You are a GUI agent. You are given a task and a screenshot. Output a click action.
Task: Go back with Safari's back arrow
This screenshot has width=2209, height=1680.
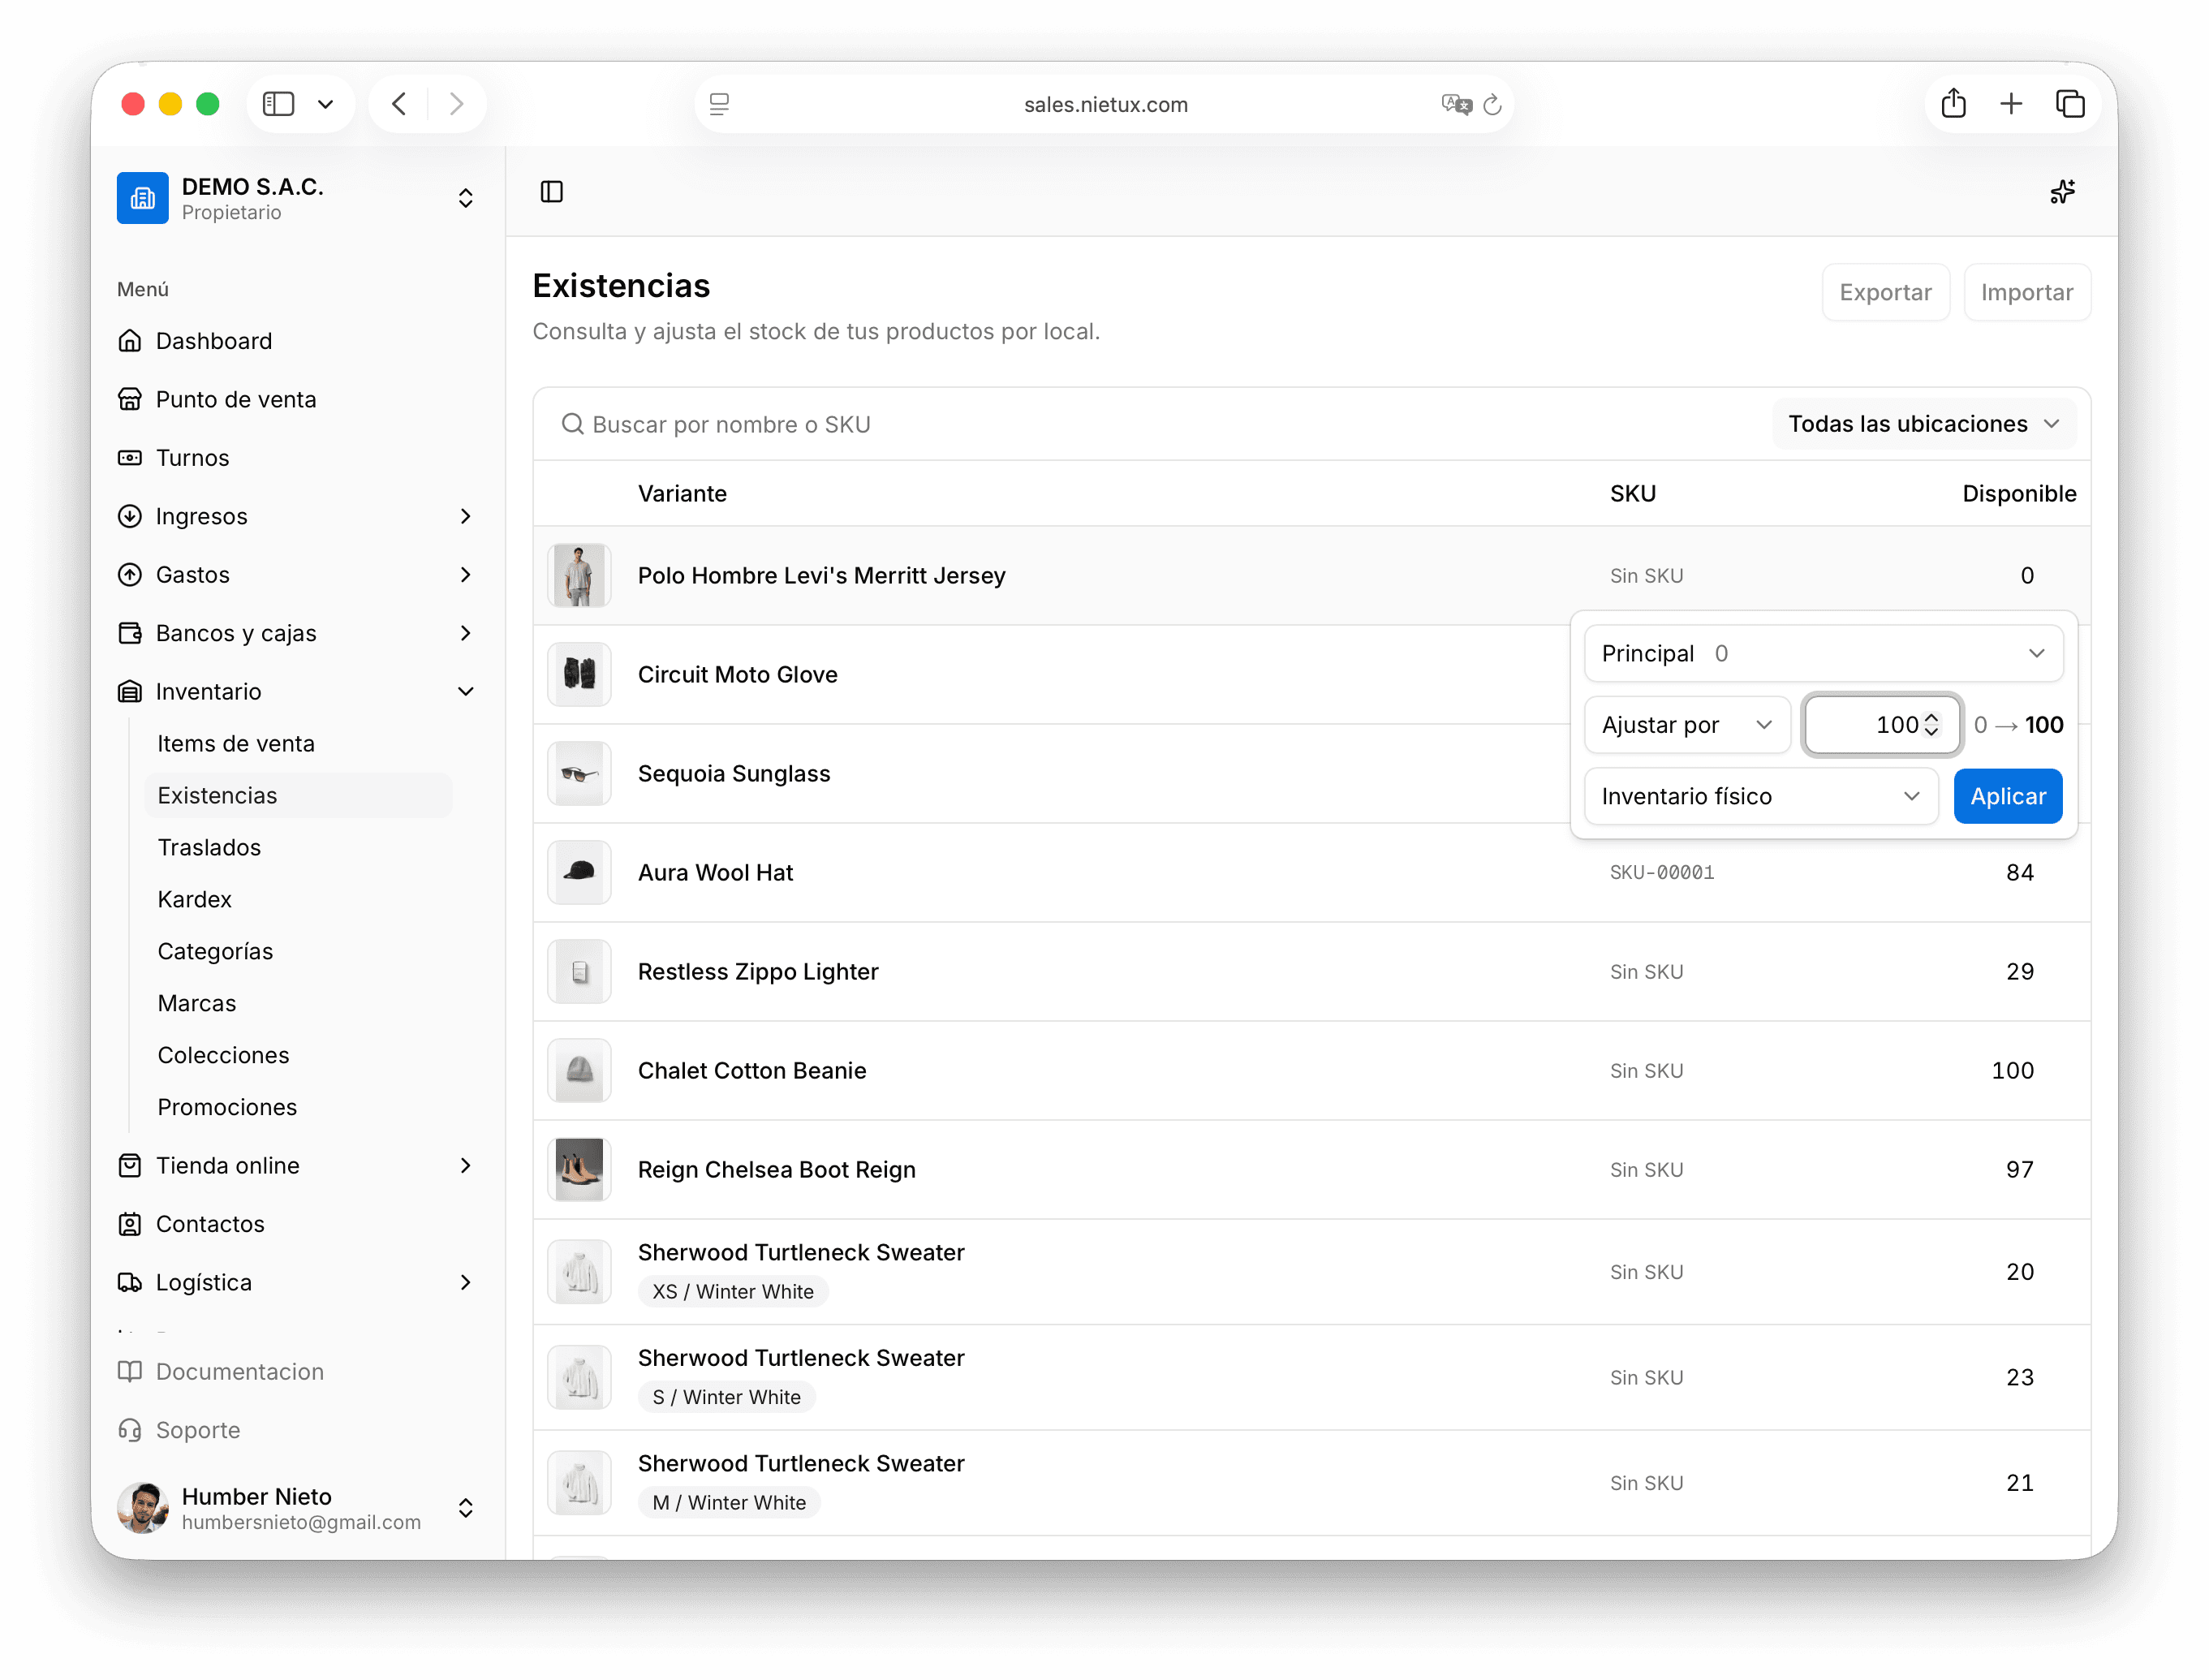[399, 104]
